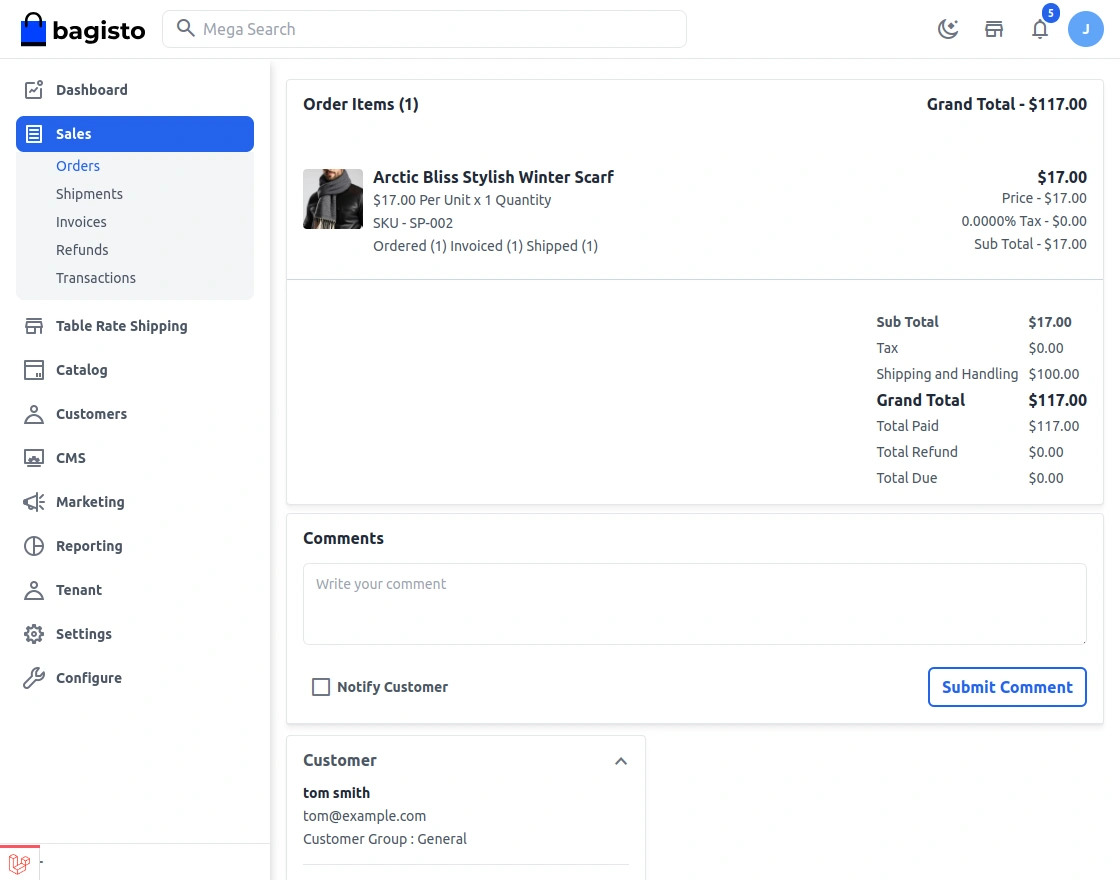Toggle dark mode moon icon

(948, 29)
